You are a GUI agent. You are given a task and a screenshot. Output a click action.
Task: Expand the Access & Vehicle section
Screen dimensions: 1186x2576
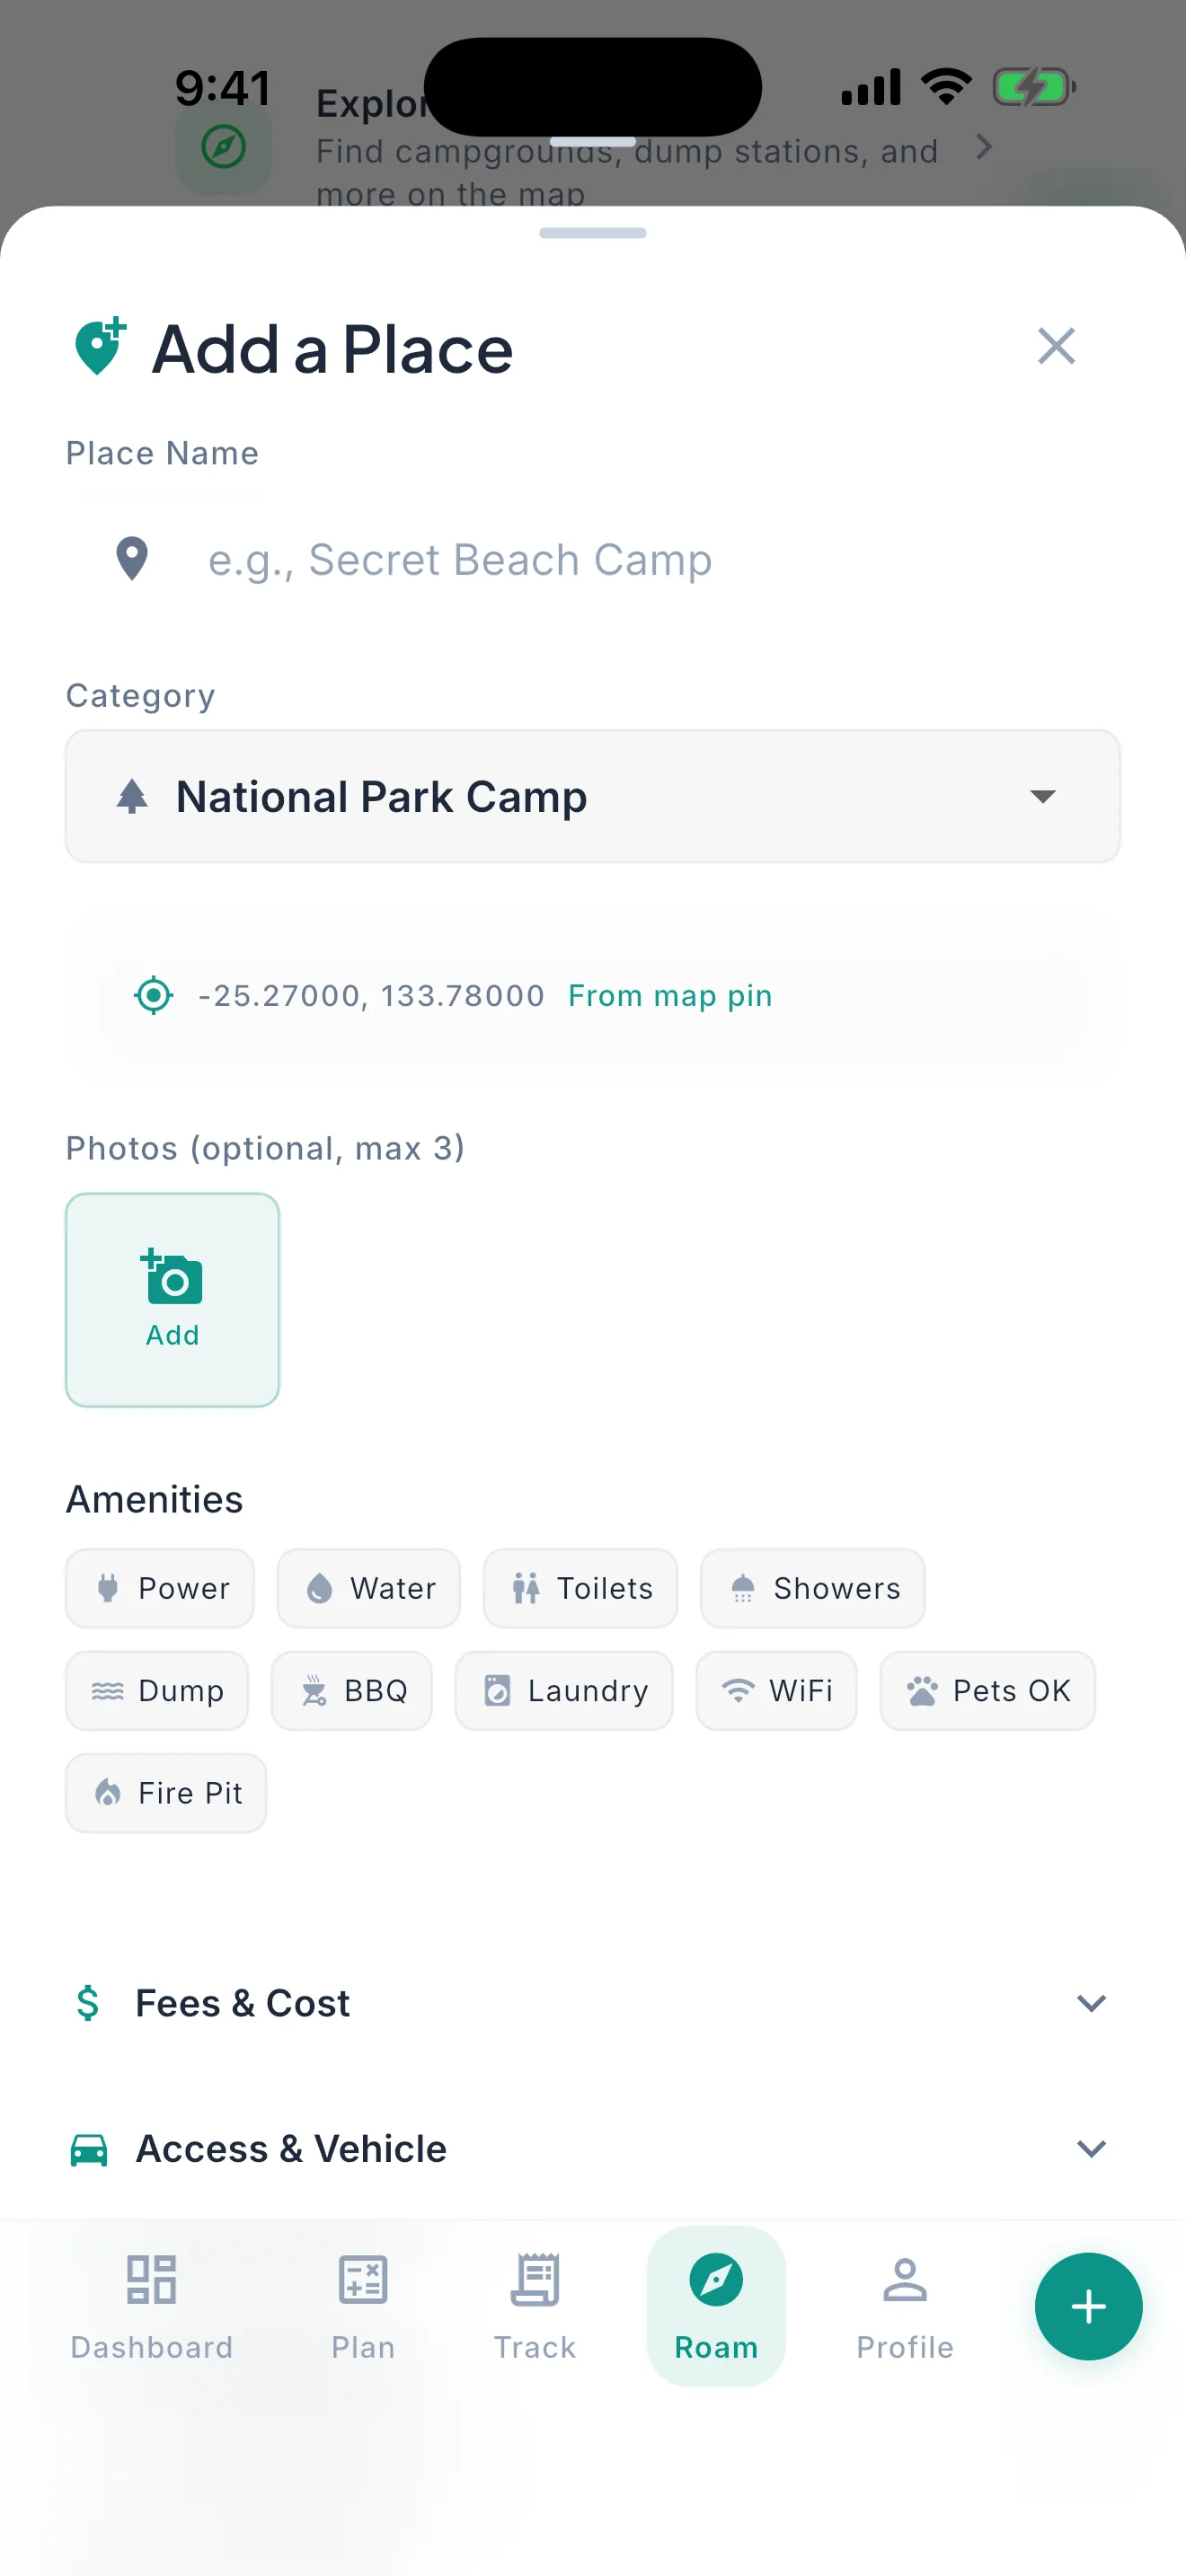click(x=593, y=2148)
